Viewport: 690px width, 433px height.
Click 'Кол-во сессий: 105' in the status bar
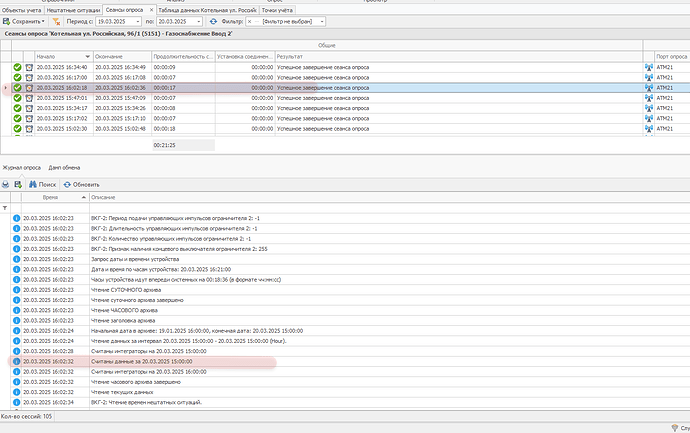26,416
